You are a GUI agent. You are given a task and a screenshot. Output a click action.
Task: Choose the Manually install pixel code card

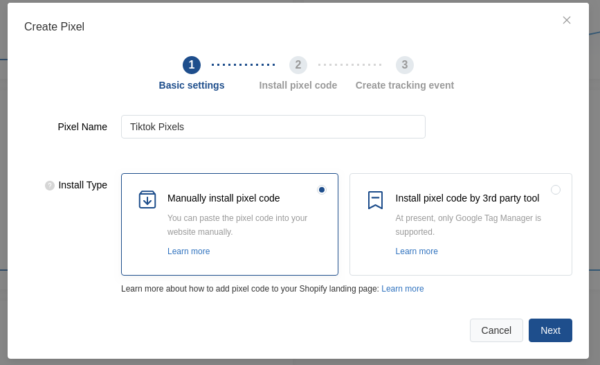point(230,224)
